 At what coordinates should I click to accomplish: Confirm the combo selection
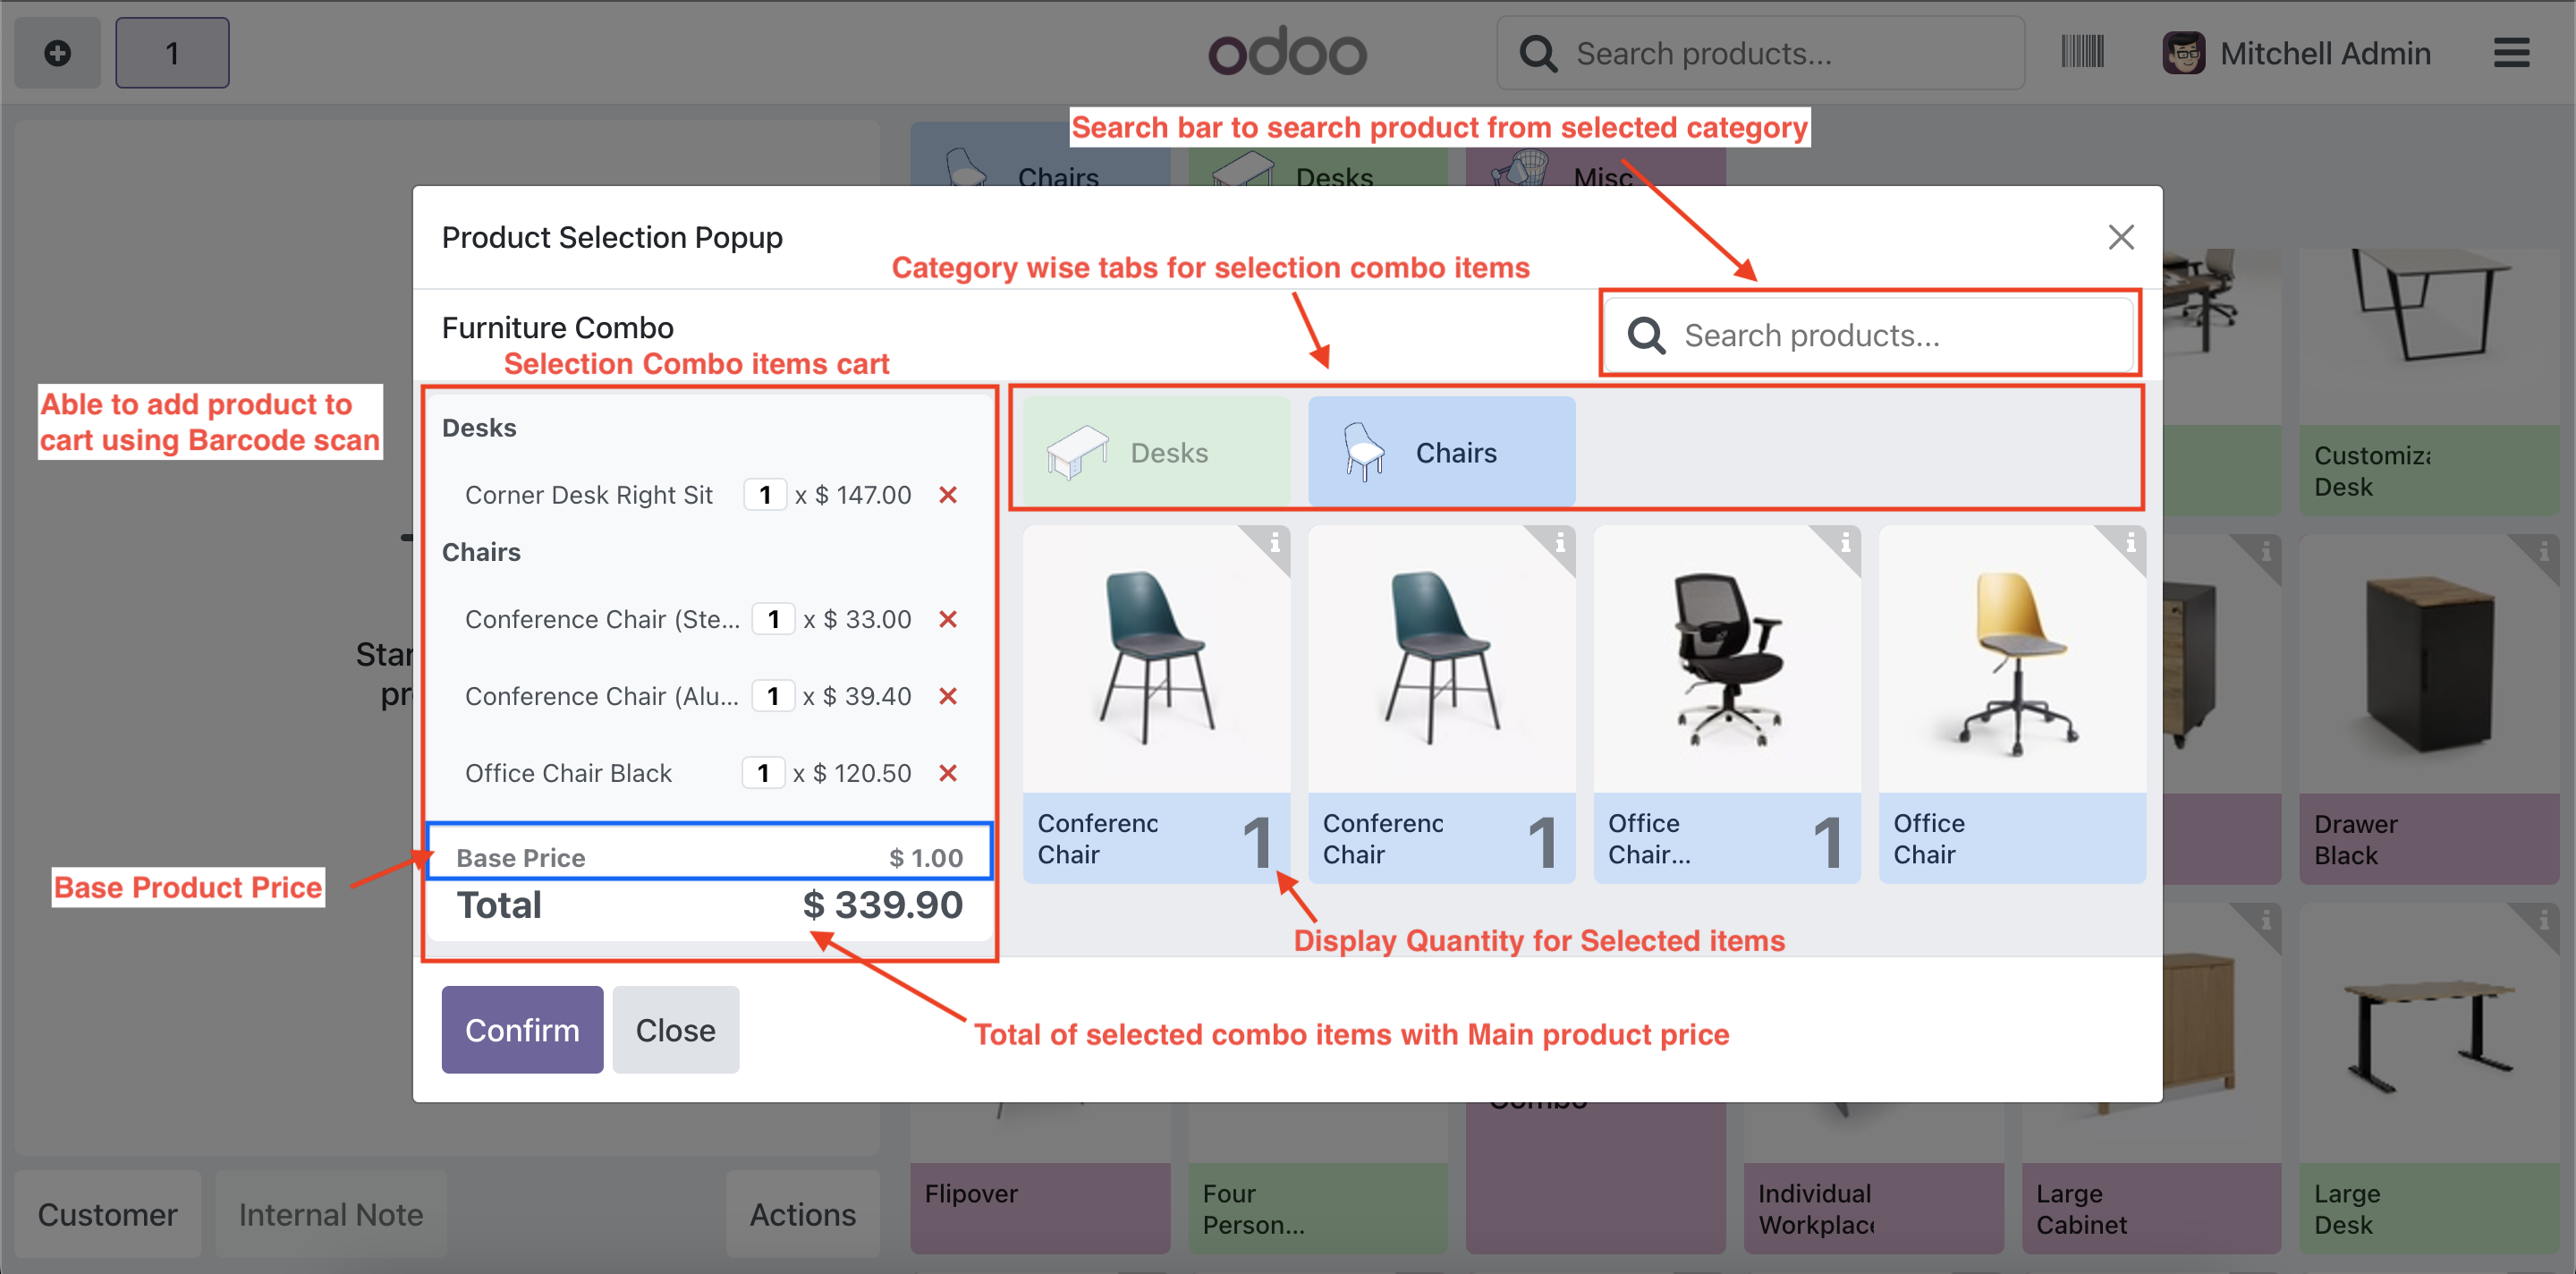[x=522, y=1029]
